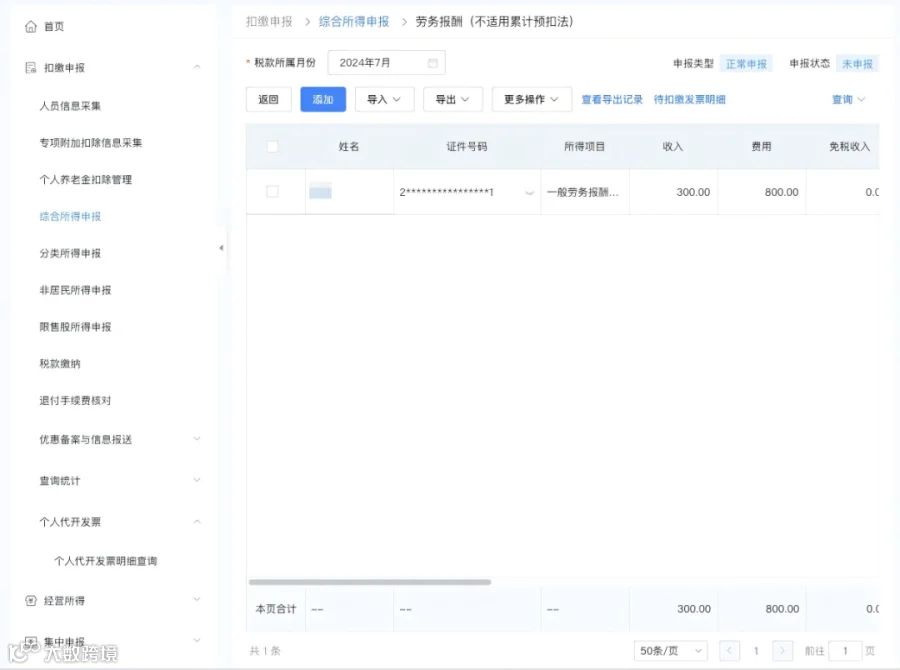
Task: Click 扣缴申报 in the breadcrumb
Action: tap(269, 22)
